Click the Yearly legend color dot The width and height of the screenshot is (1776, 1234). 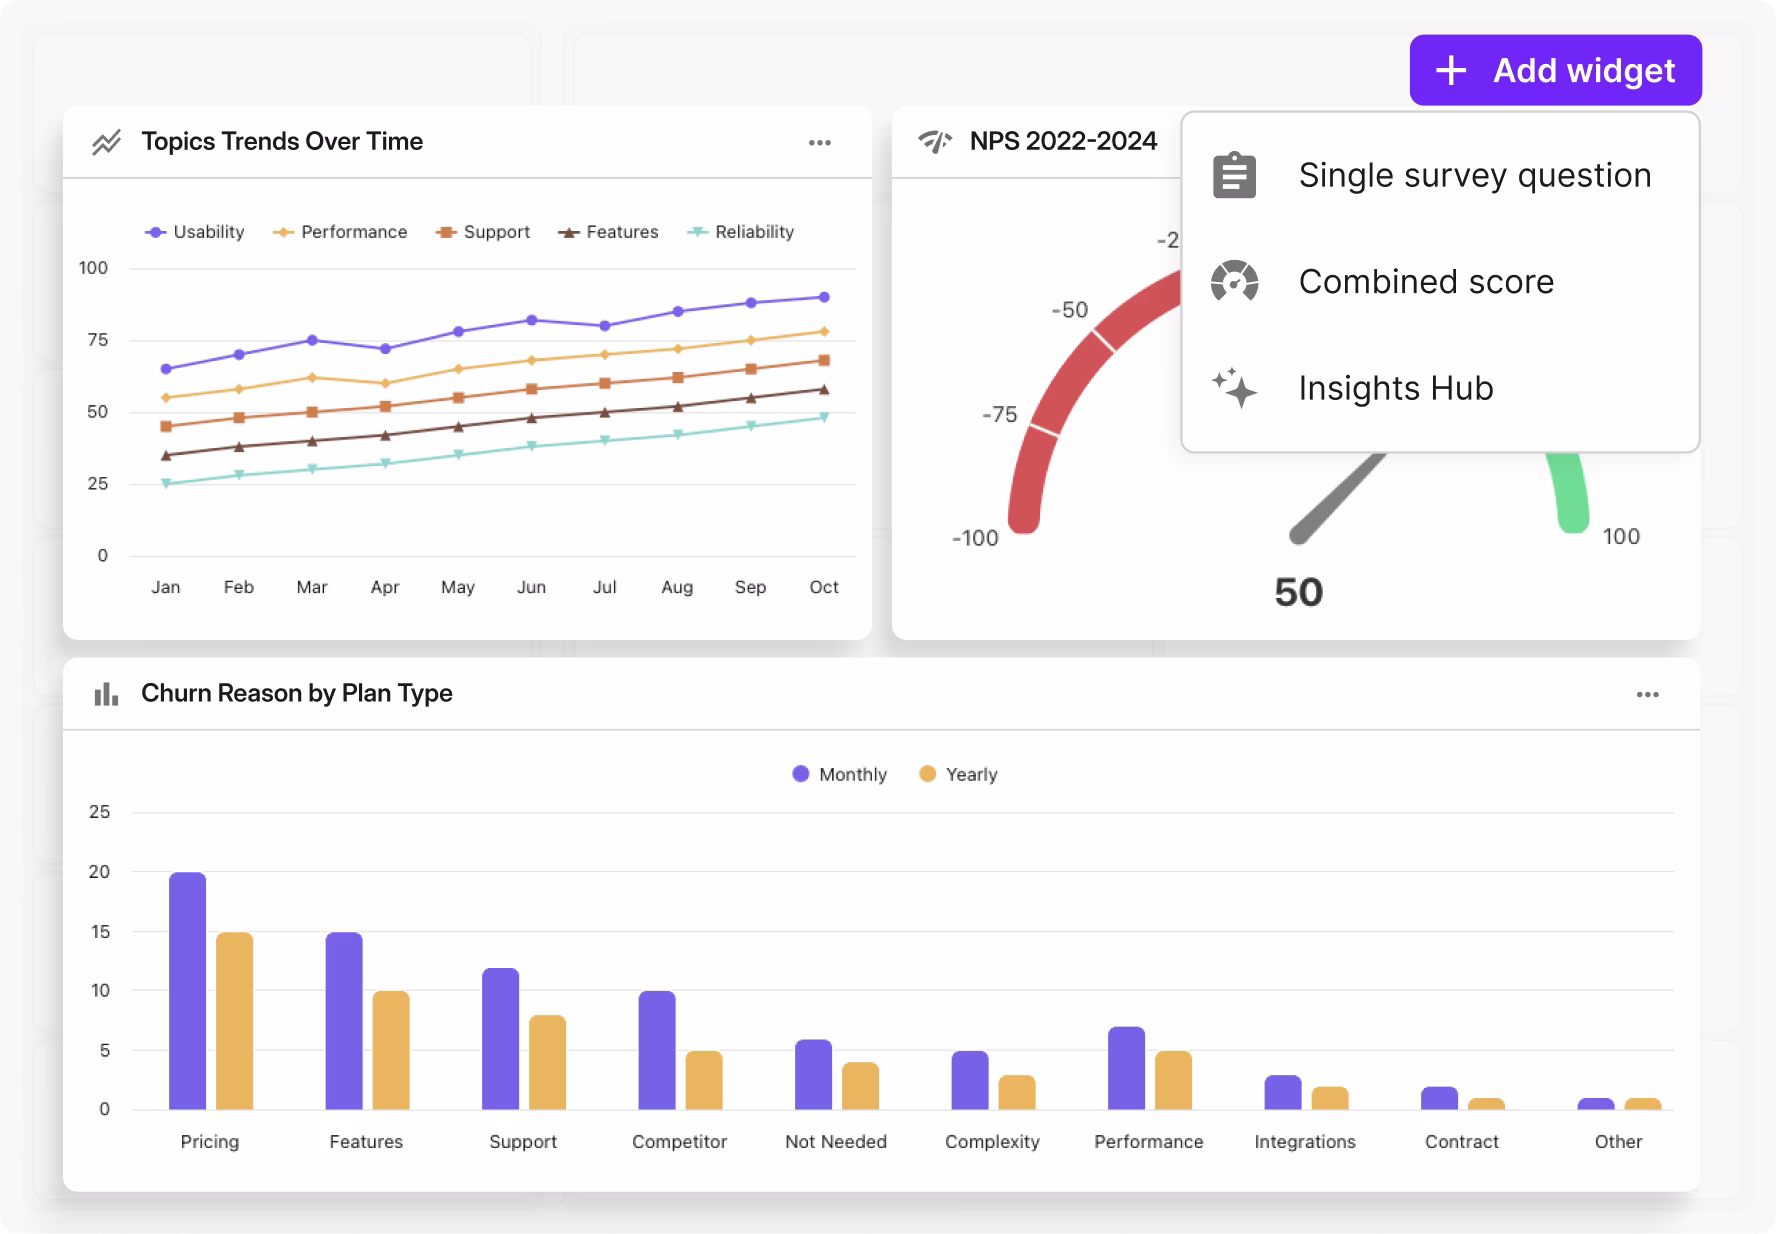pyautogui.click(x=927, y=774)
